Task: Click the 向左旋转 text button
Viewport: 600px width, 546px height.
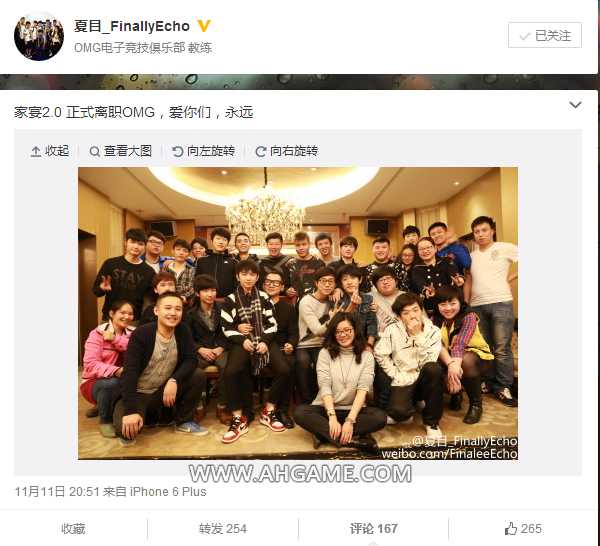Action: tap(211, 151)
